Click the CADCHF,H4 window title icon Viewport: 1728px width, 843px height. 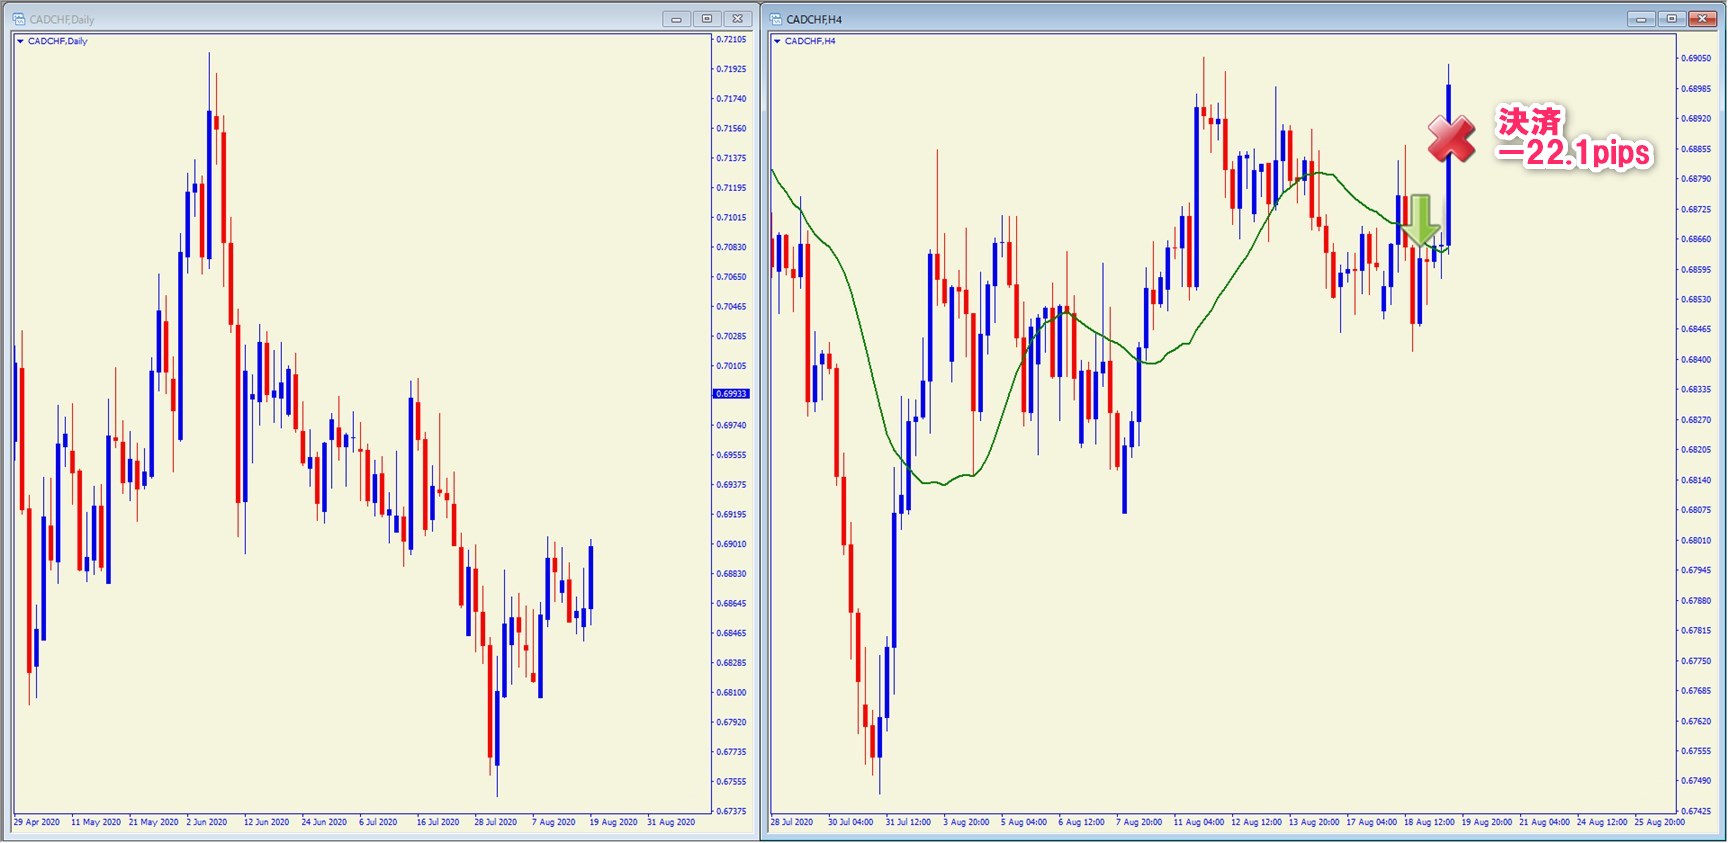tap(776, 19)
